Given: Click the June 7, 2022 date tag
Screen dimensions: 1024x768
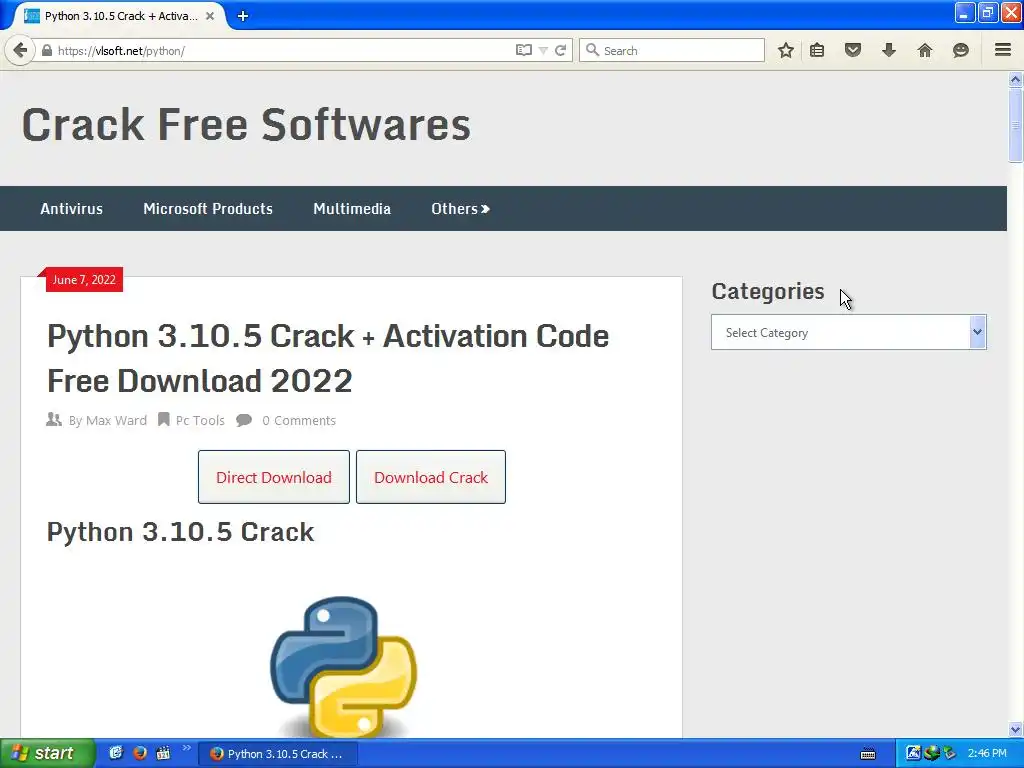Looking at the screenshot, I should tap(84, 280).
